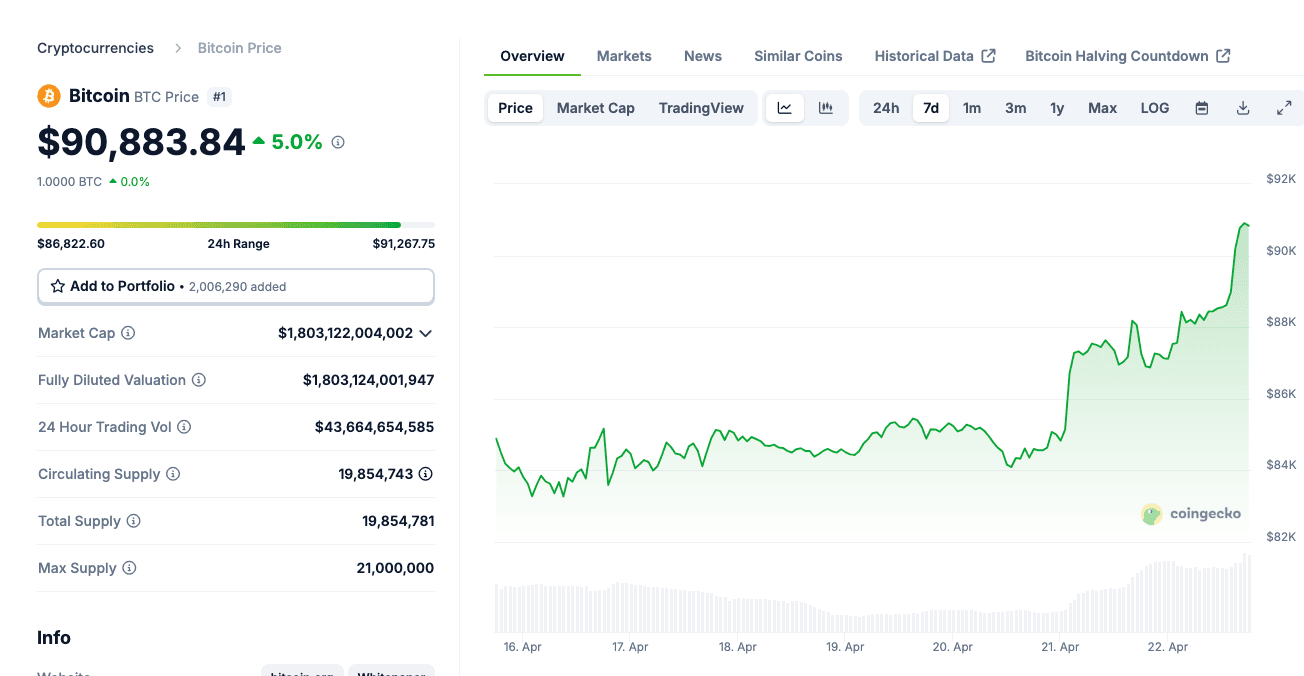1304x676 pixels.
Task: Select the Price chart mode
Action: (516, 108)
